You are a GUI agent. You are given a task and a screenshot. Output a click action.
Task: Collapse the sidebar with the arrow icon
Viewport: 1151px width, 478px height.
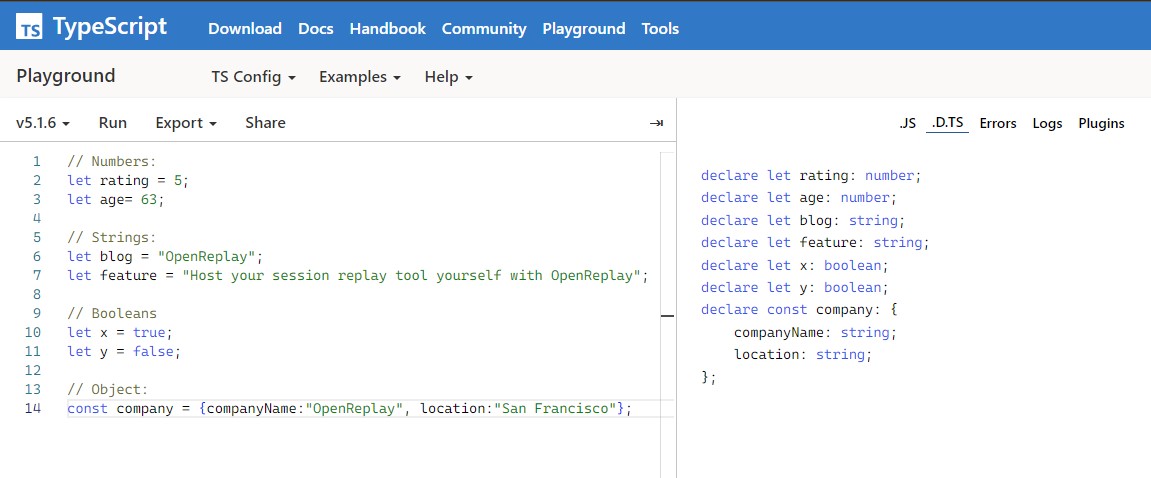coord(656,123)
